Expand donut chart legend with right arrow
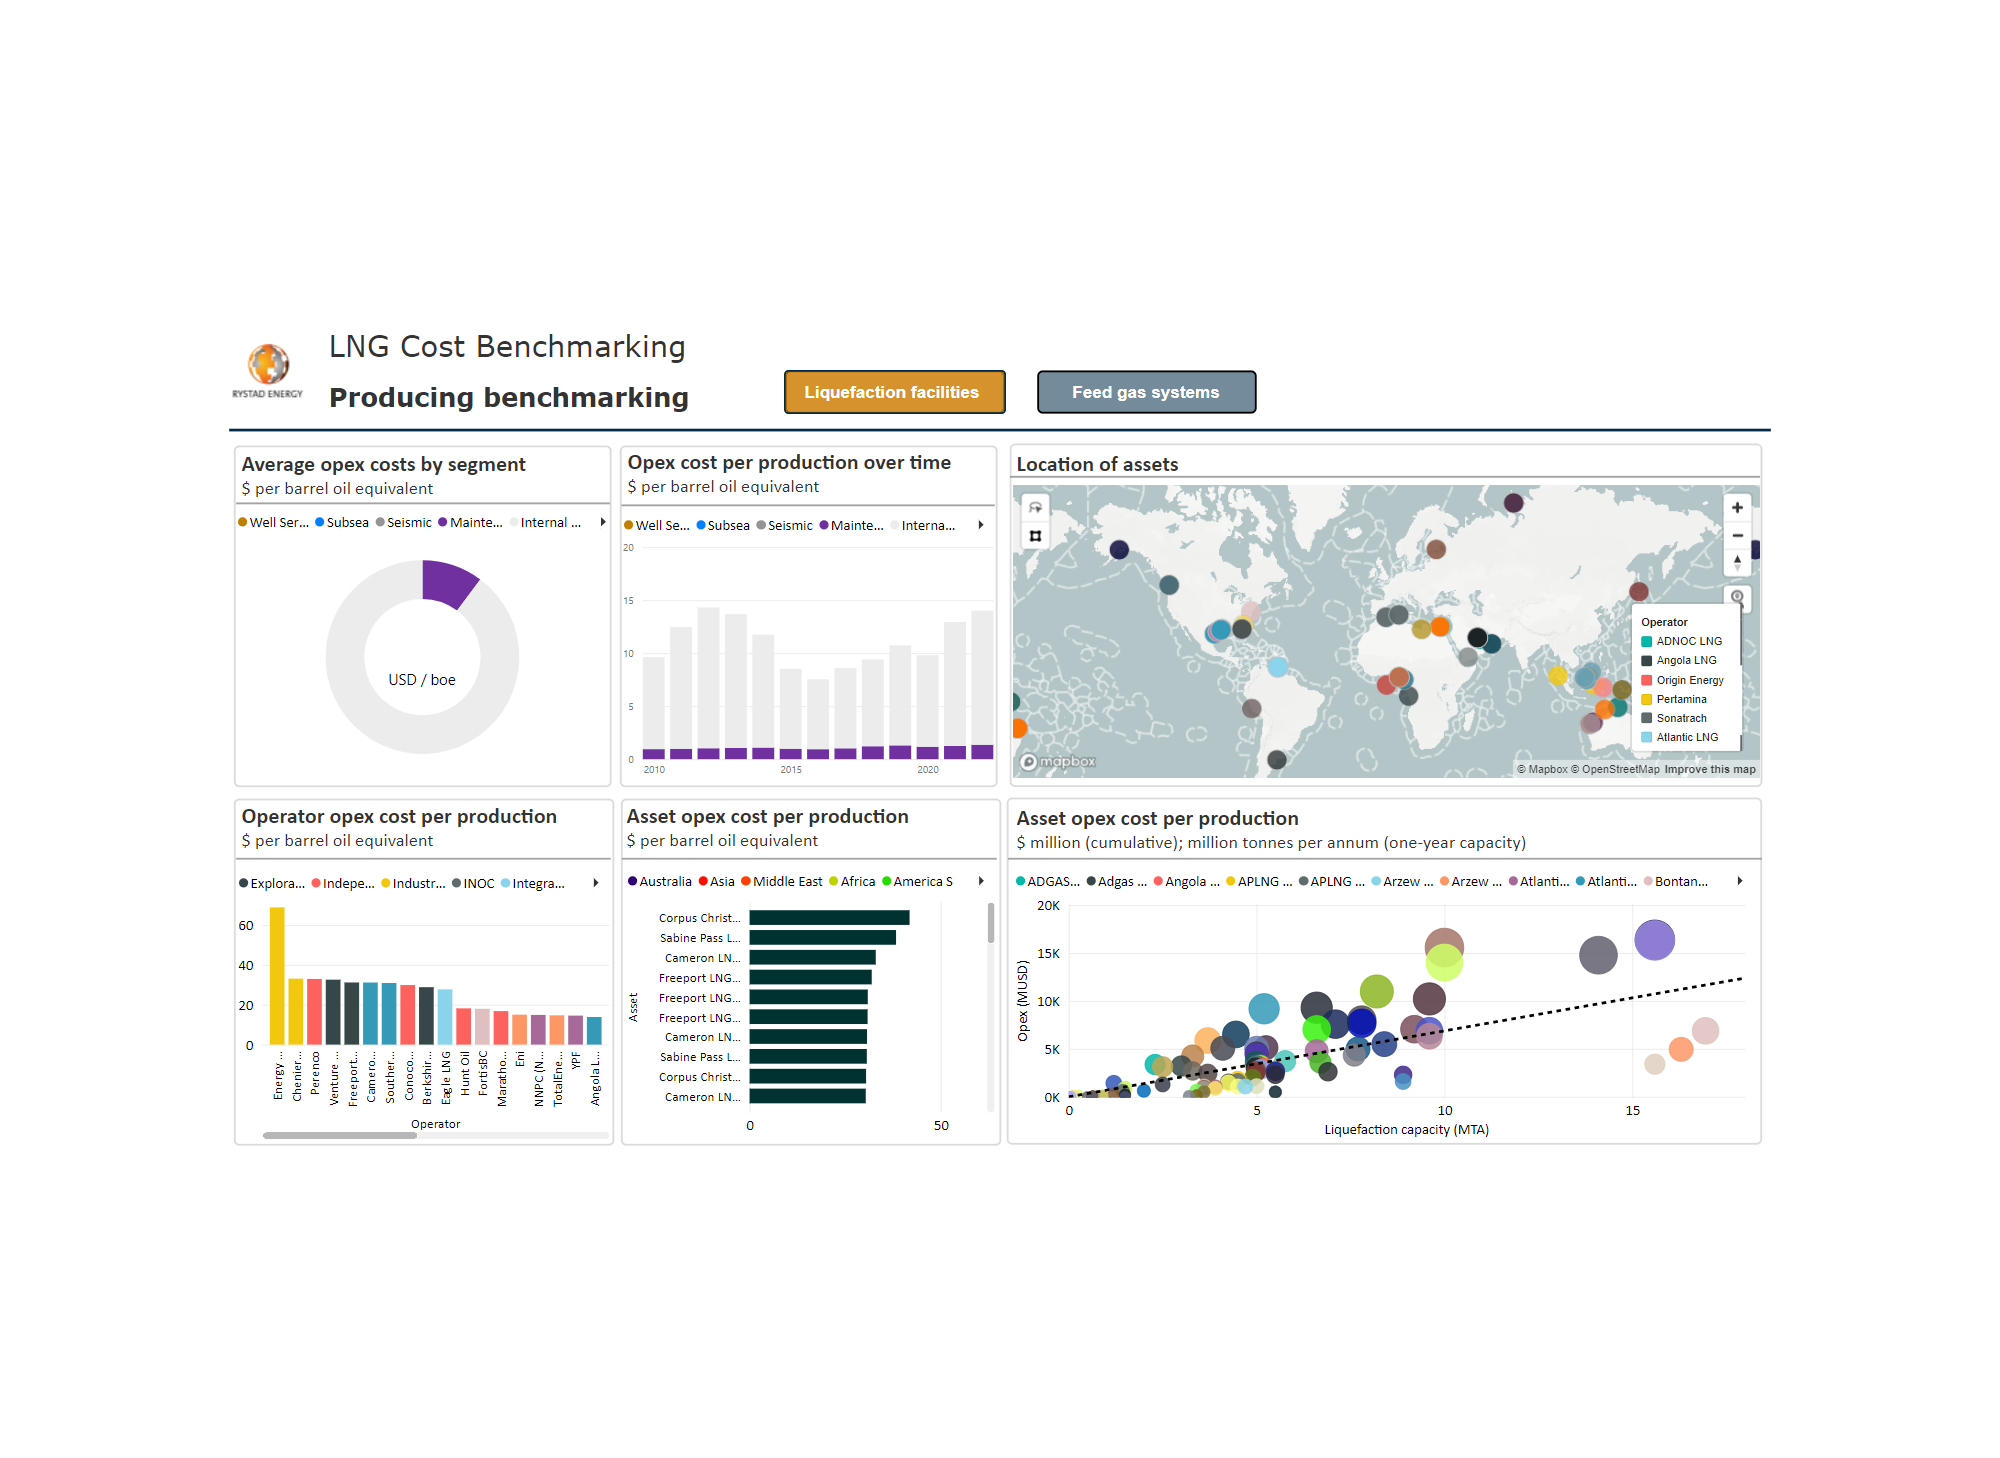The image size is (2000, 1458). [603, 523]
